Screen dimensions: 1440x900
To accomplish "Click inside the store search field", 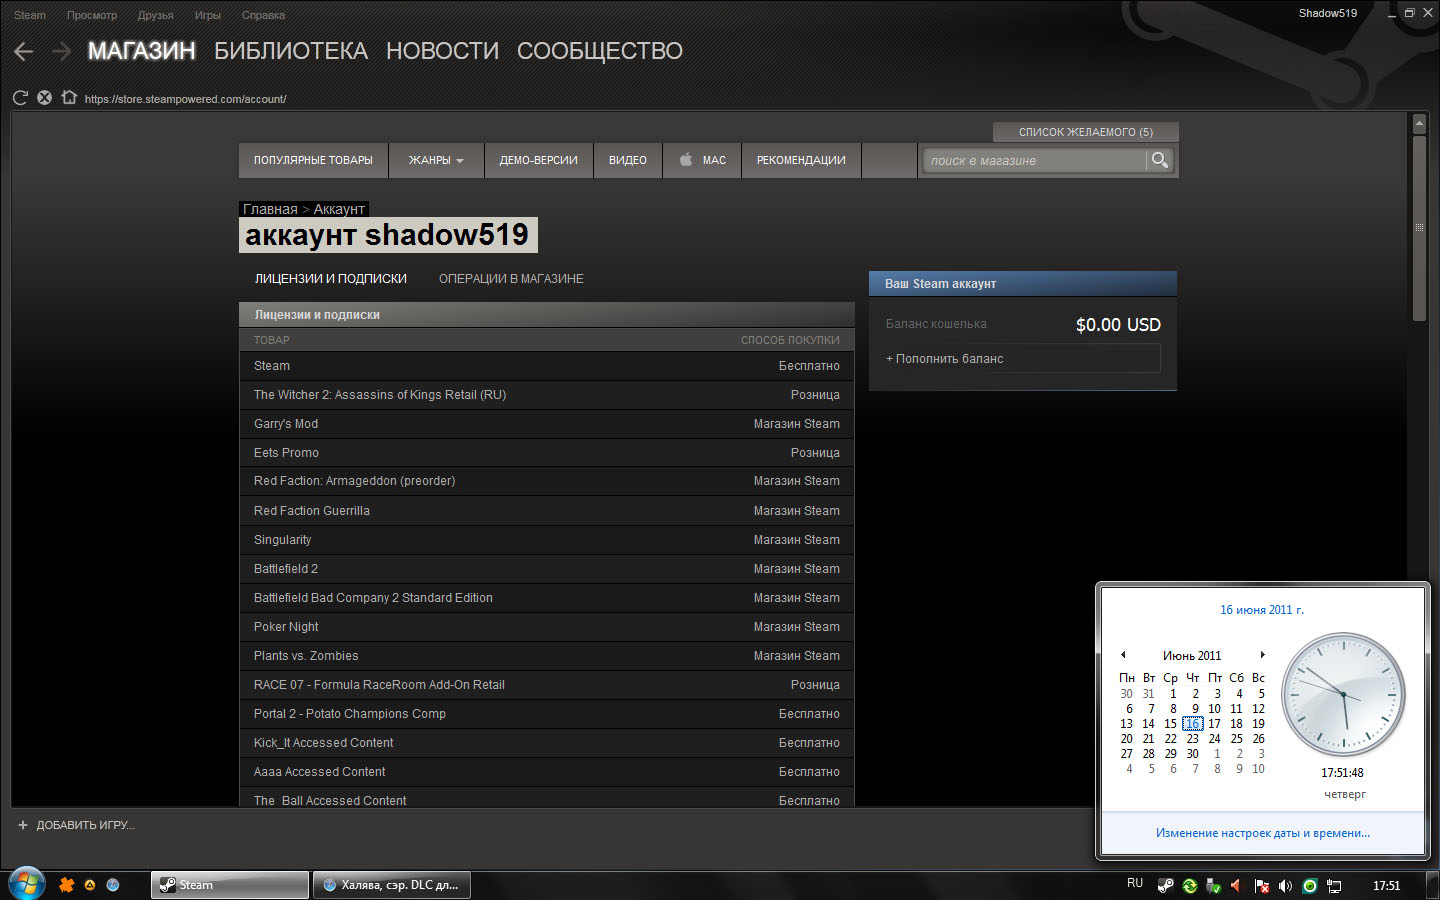I will coord(1035,160).
